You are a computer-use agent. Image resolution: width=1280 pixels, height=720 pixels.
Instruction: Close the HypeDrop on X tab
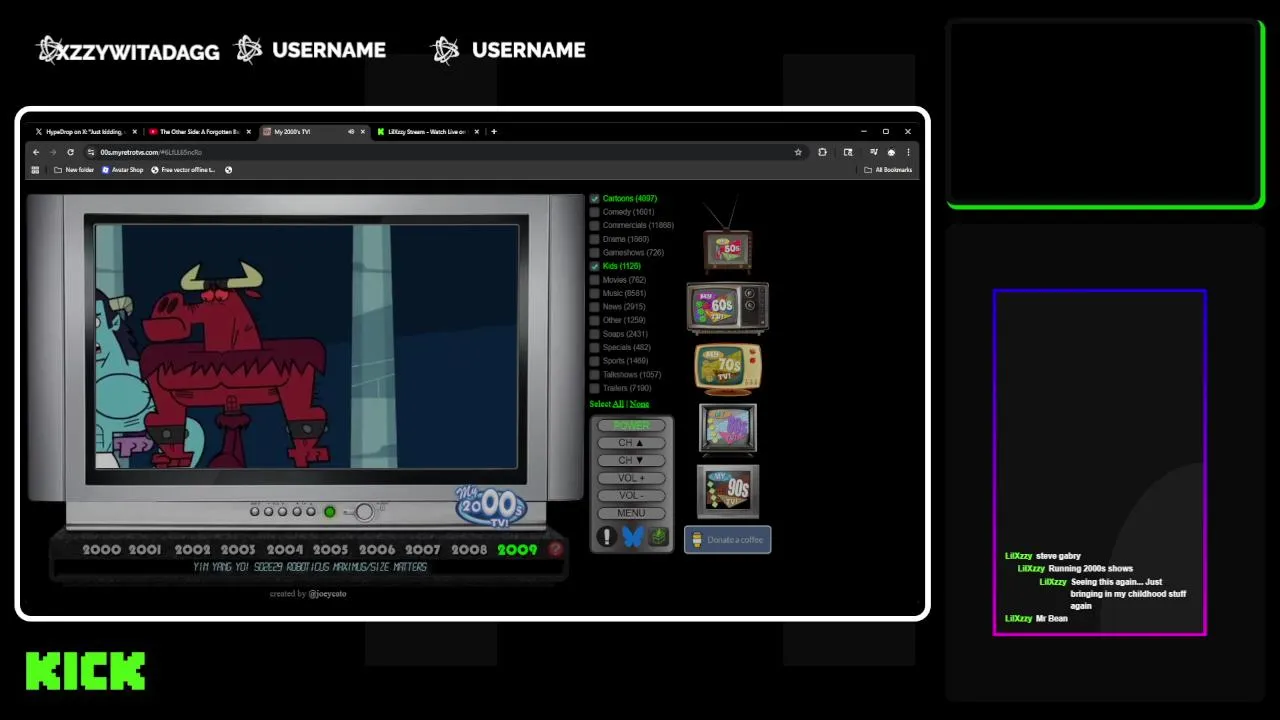134,131
